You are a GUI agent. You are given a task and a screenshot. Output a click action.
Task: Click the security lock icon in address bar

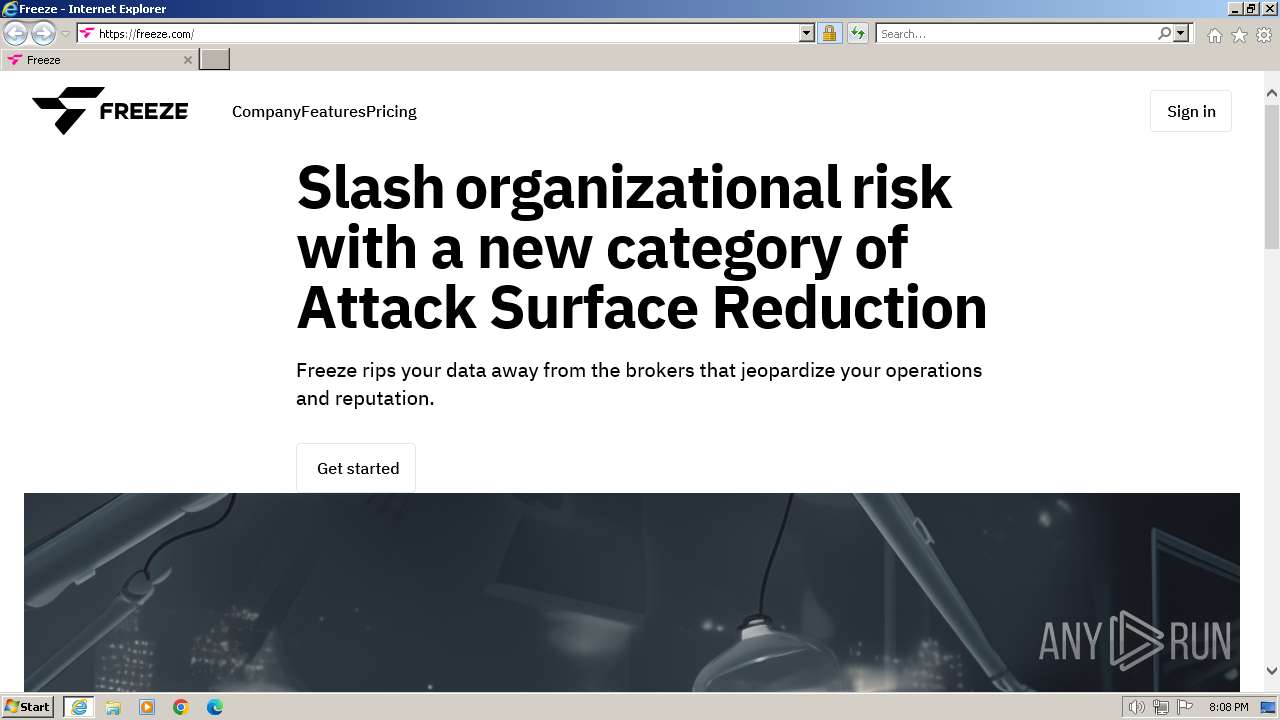(x=829, y=33)
